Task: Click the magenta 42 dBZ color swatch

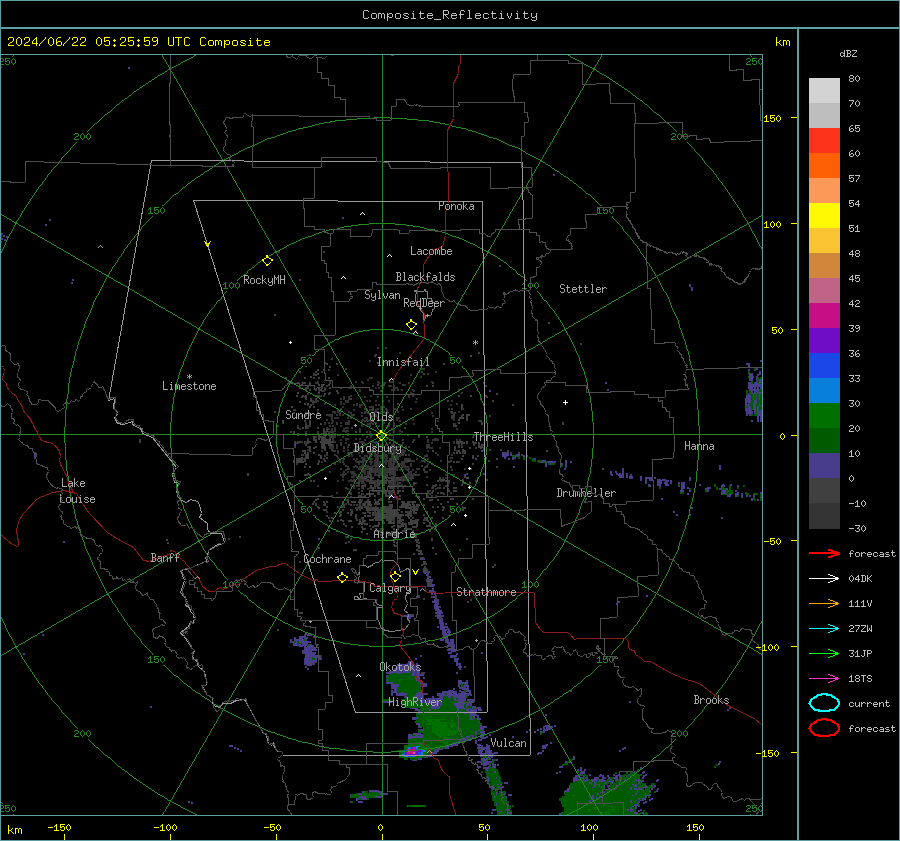Action: click(824, 315)
